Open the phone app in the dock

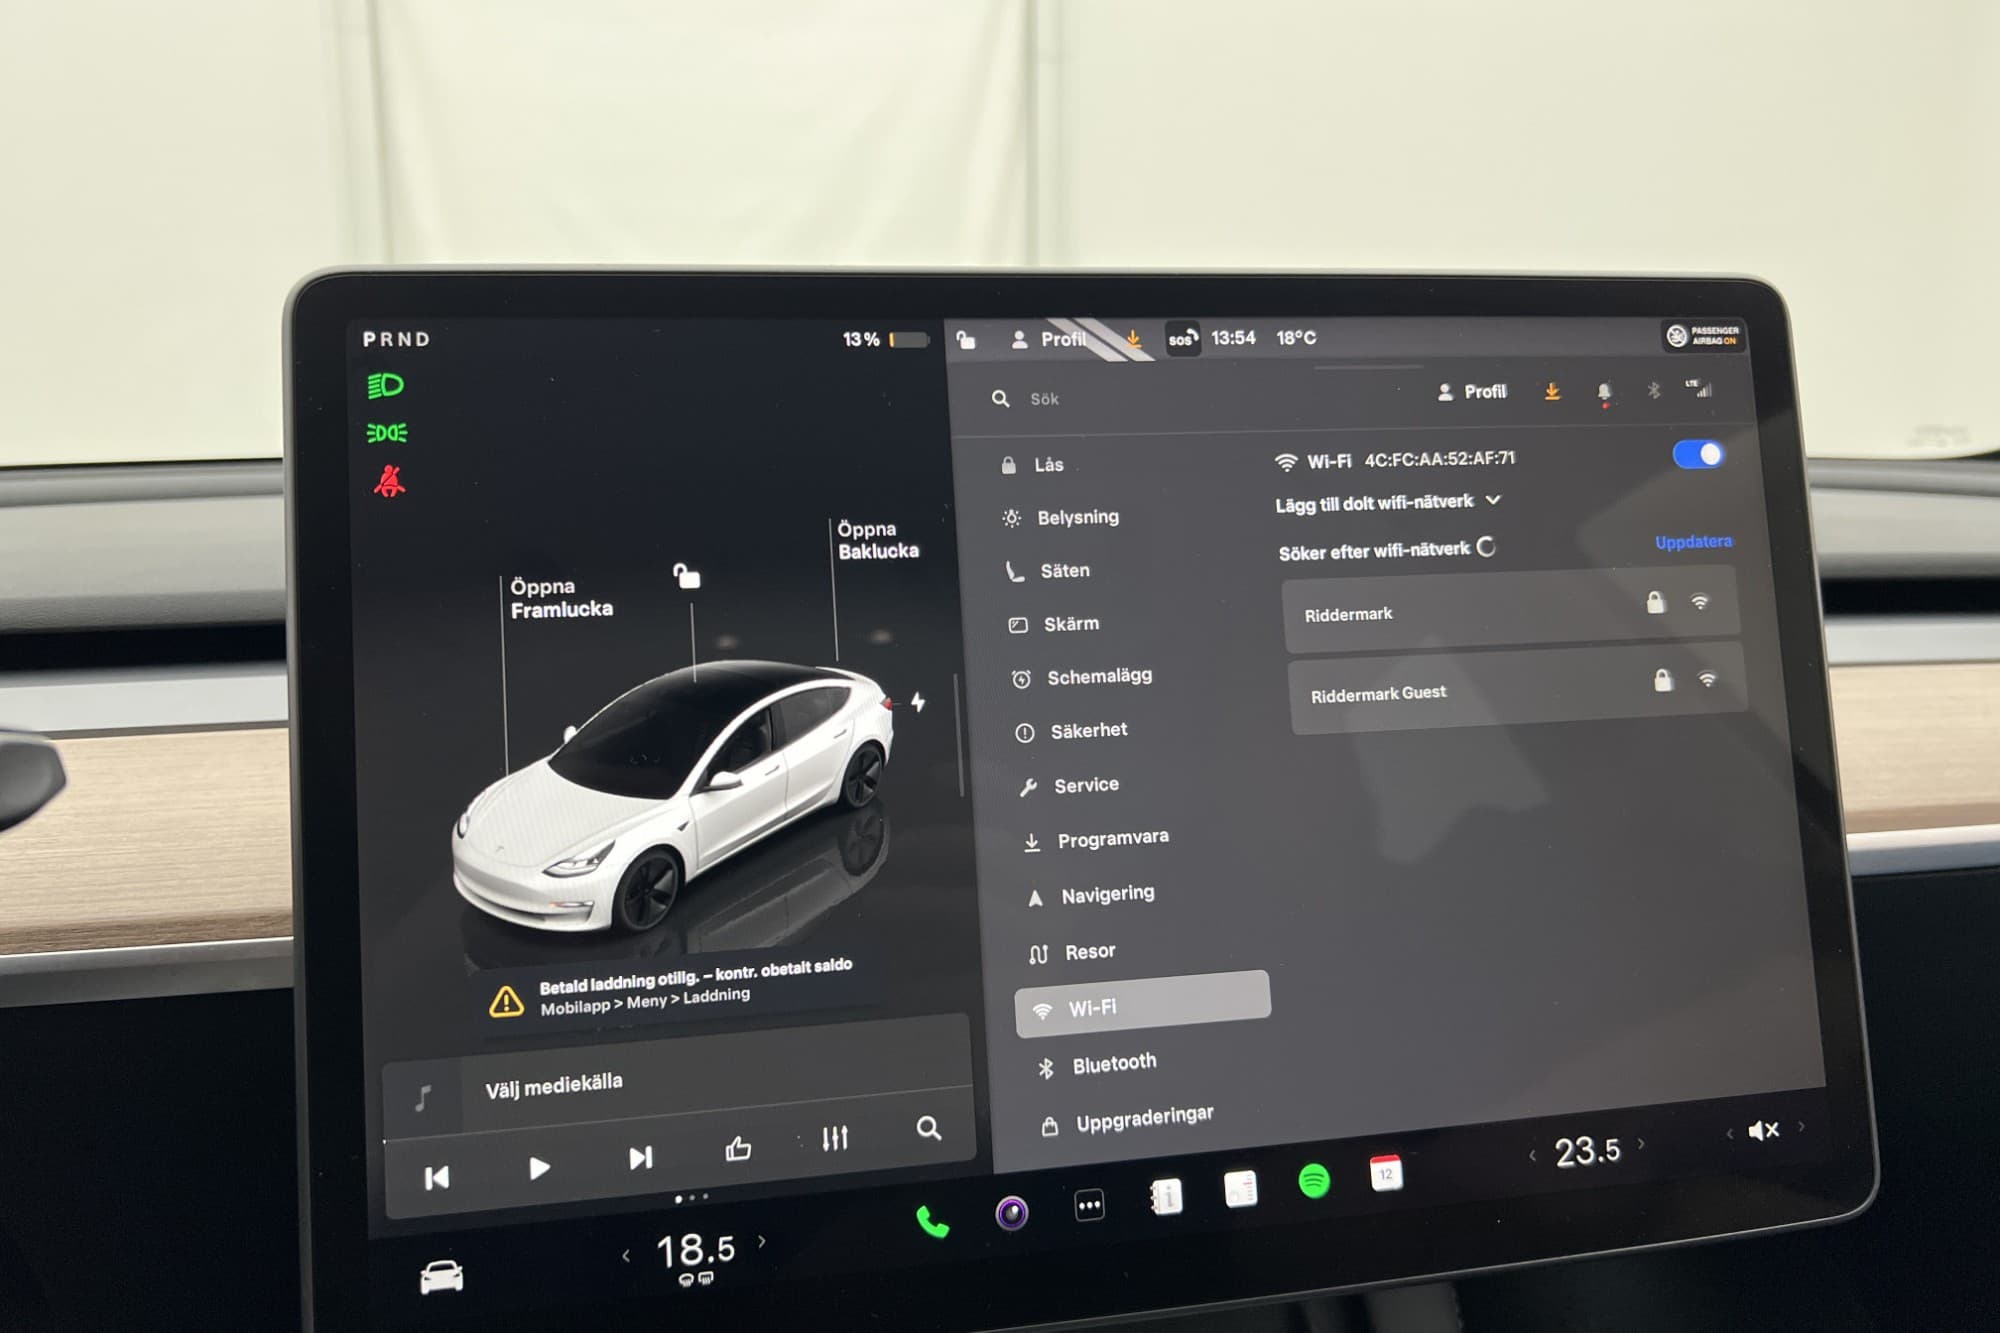pos(932,1221)
